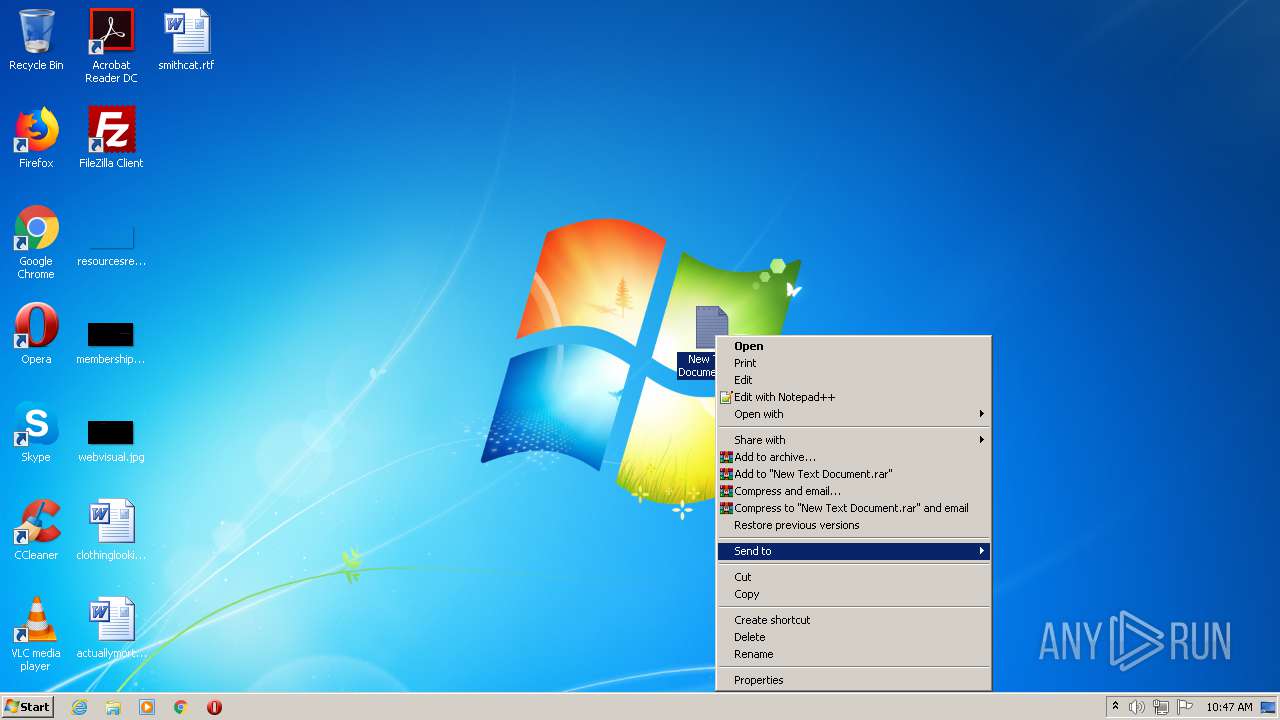
Task: Select the smithcat.rtf document icon
Action: (186, 40)
